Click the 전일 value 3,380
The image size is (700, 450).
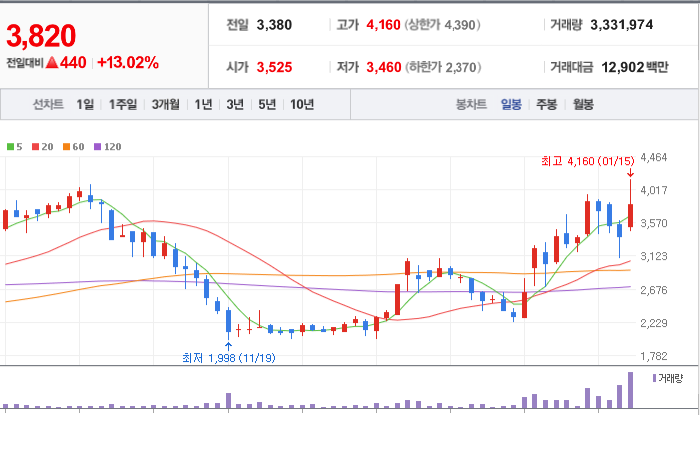tap(274, 25)
